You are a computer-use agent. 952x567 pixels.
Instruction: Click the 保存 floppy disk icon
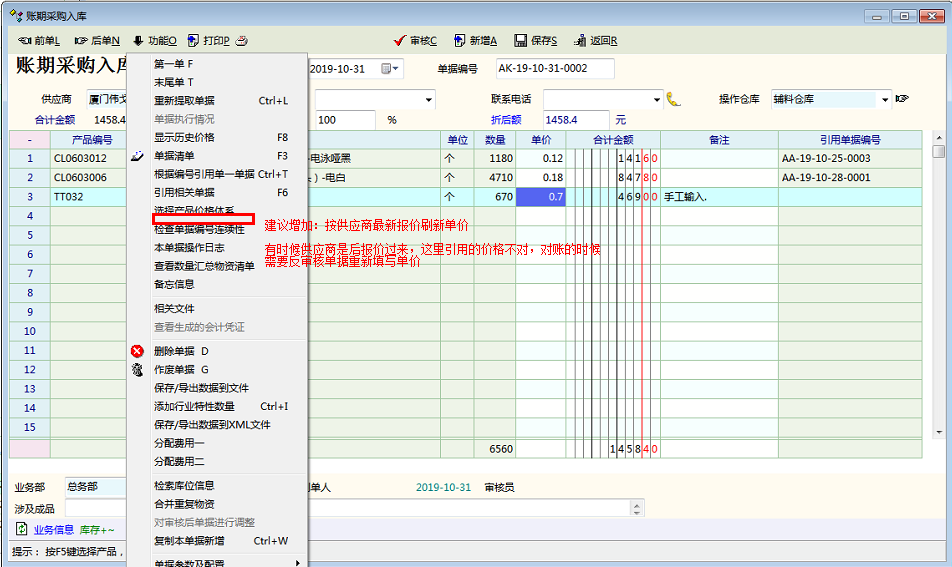click(x=520, y=41)
